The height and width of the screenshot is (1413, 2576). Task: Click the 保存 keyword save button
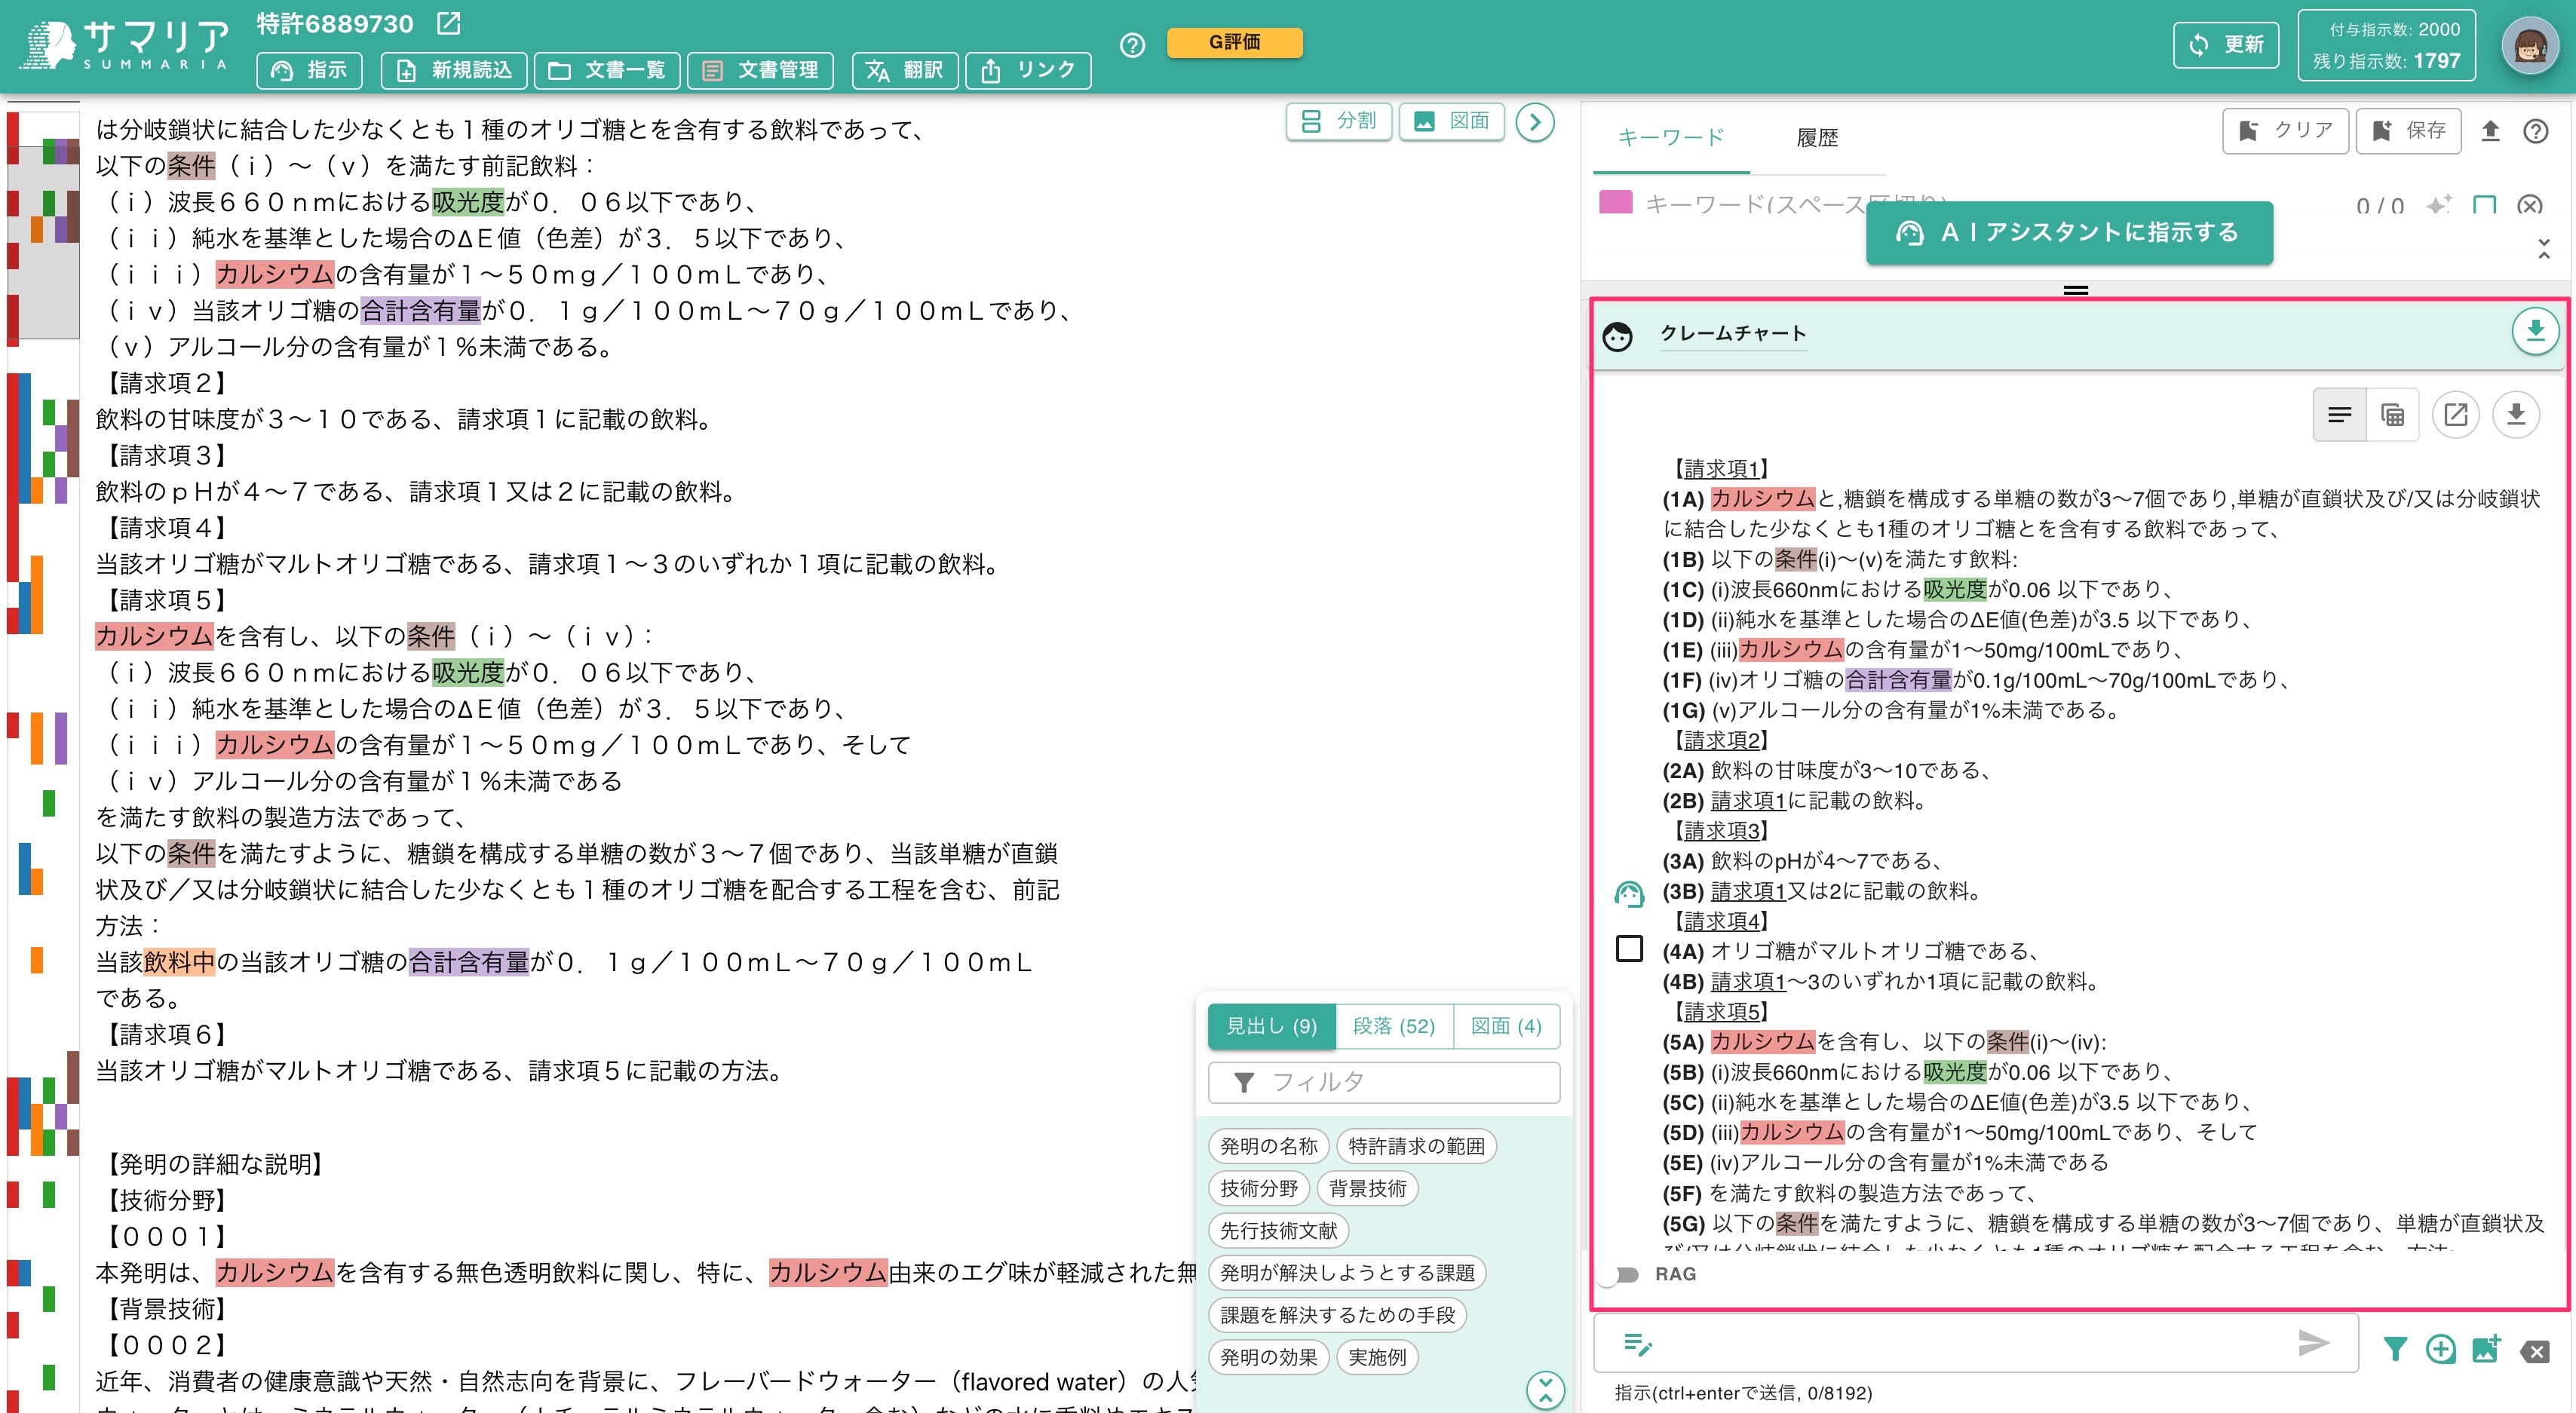[2408, 131]
